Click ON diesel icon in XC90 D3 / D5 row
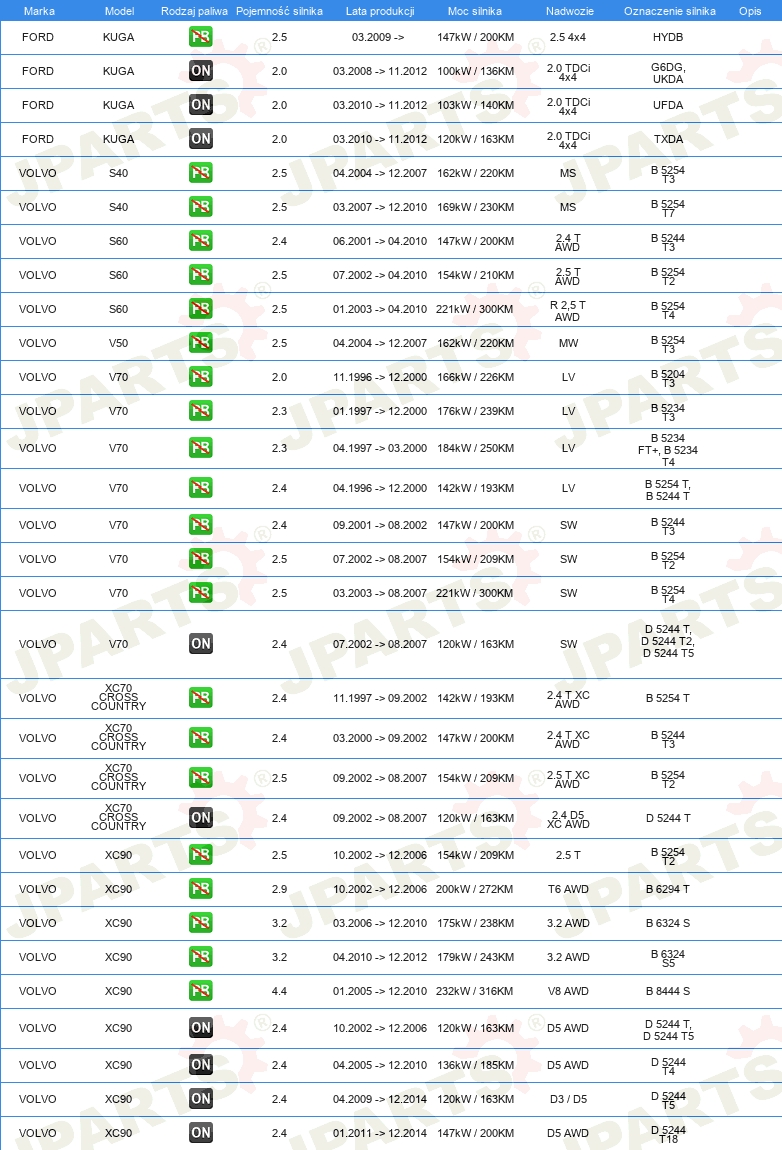Screen dimensions: 782x1150 (200, 1099)
